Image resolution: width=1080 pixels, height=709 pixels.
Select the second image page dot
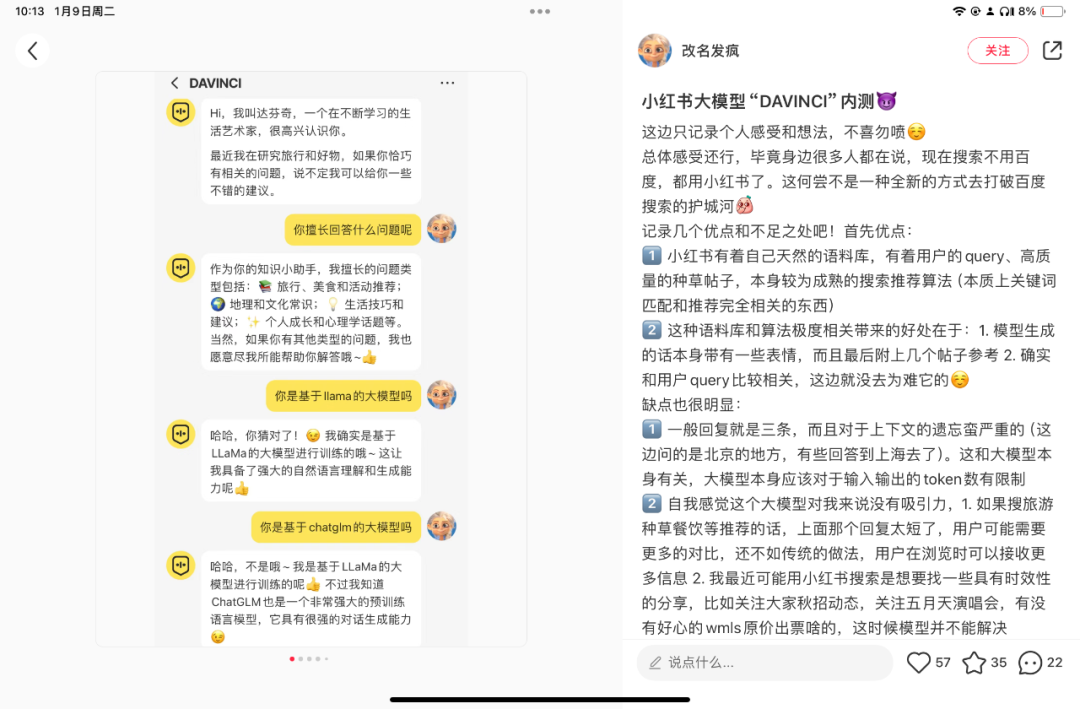pyautogui.click(x=300, y=659)
